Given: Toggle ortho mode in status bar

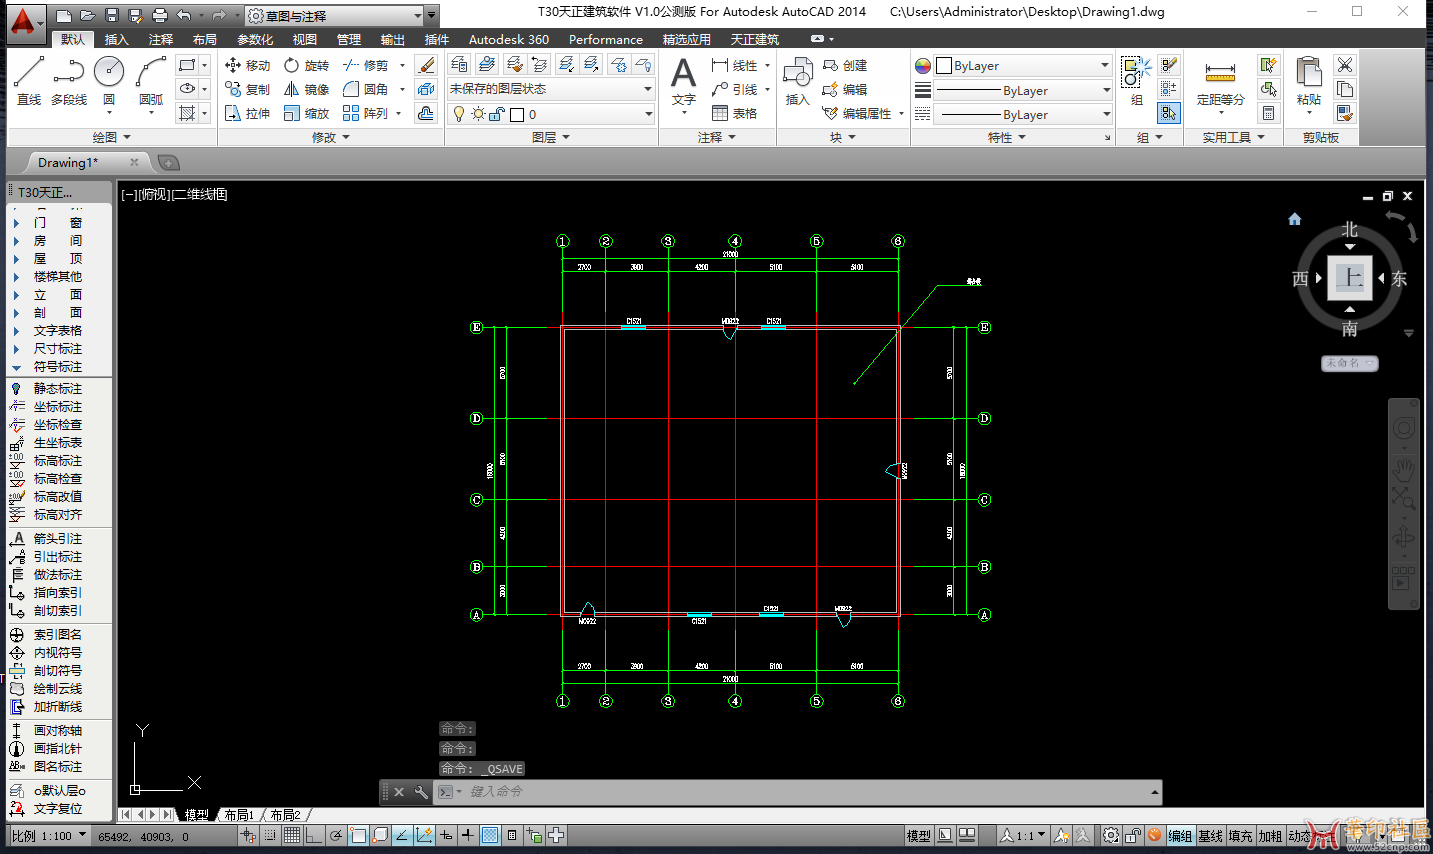Looking at the screenshot, I should pos(312,835).
